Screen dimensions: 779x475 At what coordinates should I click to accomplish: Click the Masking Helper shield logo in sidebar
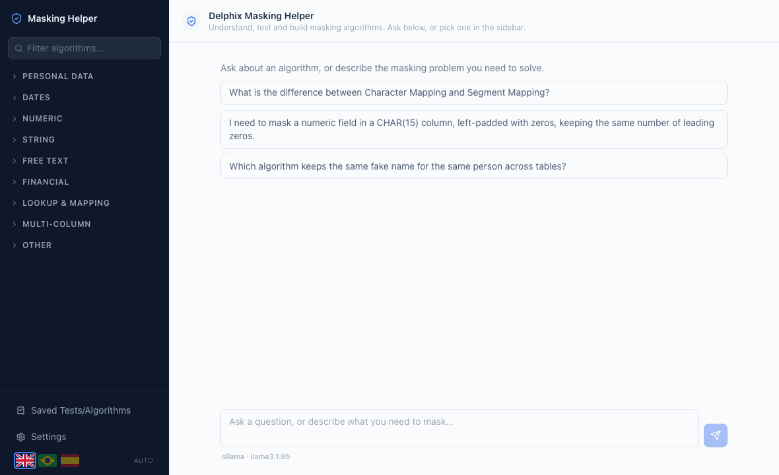point(16,18)
